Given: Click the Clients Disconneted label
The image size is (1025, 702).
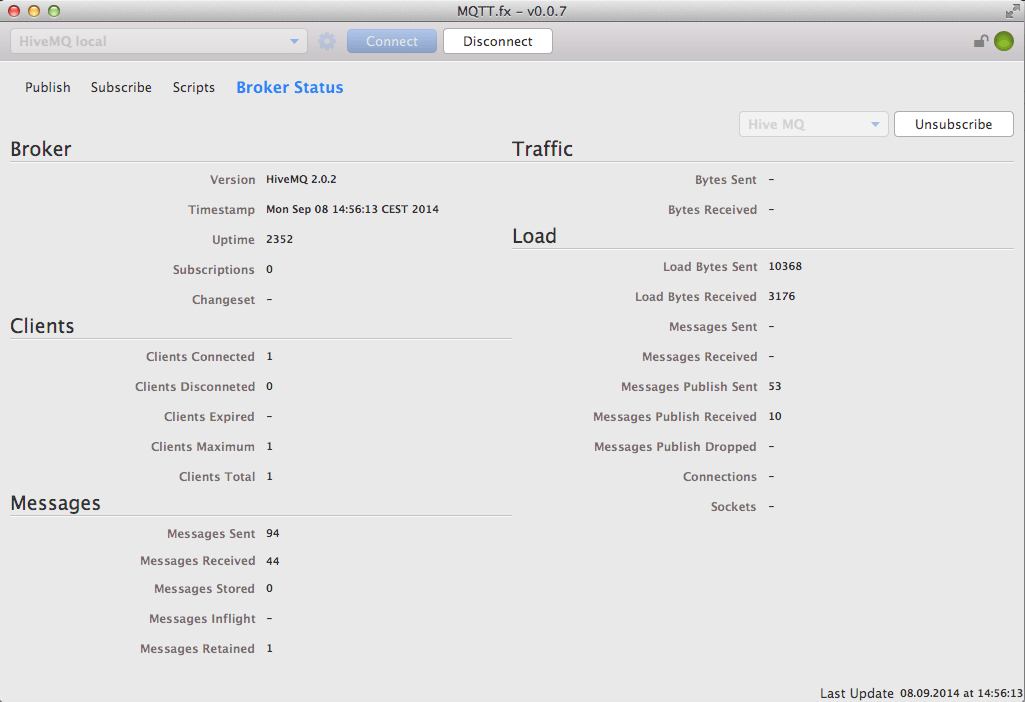Looking at the screenshot, I should click(195, 386).
